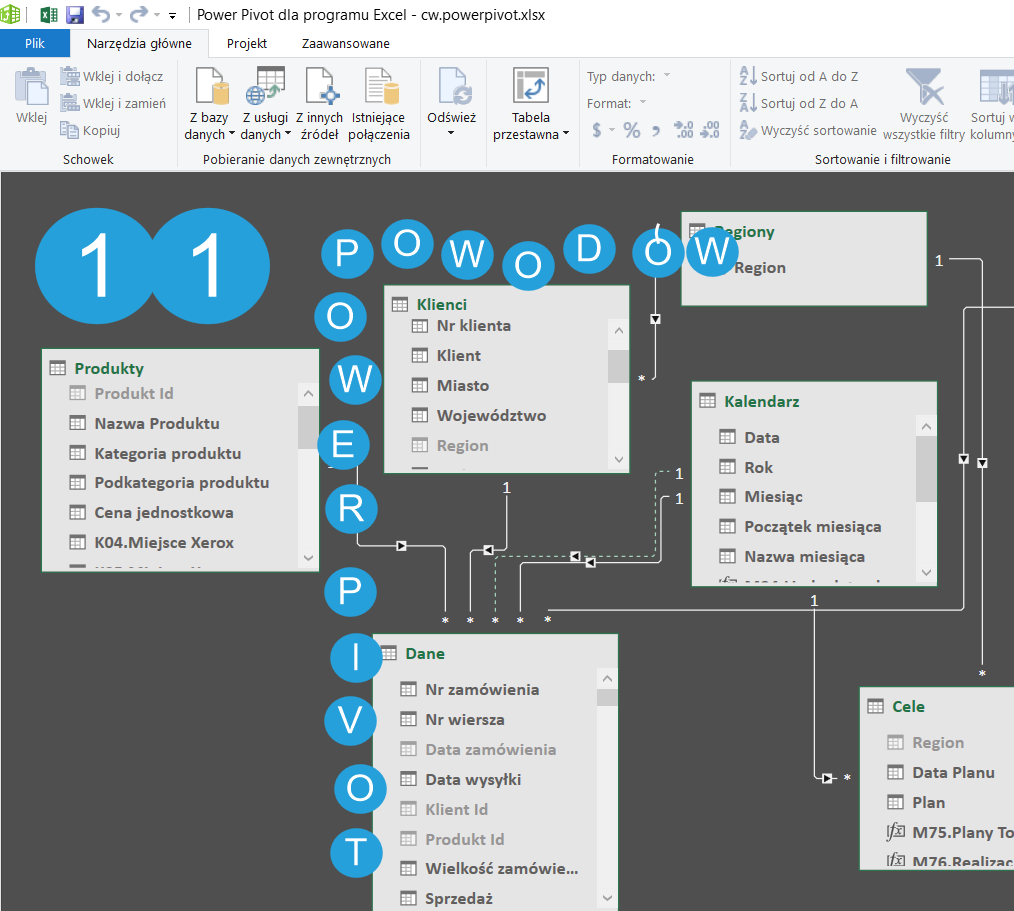Click the Odśwież refresh icon
Viewport: 1014px width, 911px height.
pyautogui.click(x=452, y=87)
